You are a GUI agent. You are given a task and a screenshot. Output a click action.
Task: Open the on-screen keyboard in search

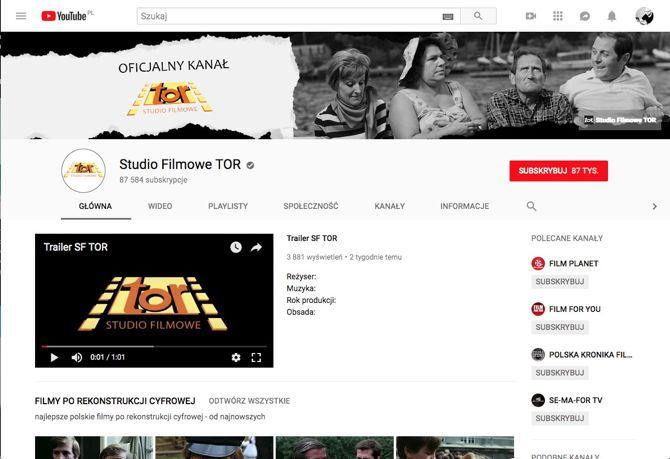(447, 16)
